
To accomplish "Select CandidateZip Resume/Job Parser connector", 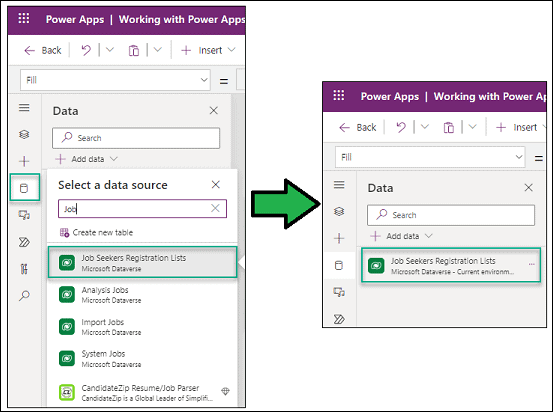I will [x=142, y=392].
